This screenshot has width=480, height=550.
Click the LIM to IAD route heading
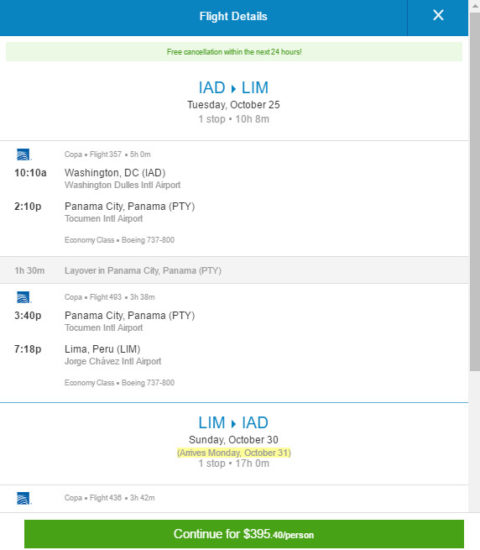[233, 423]
